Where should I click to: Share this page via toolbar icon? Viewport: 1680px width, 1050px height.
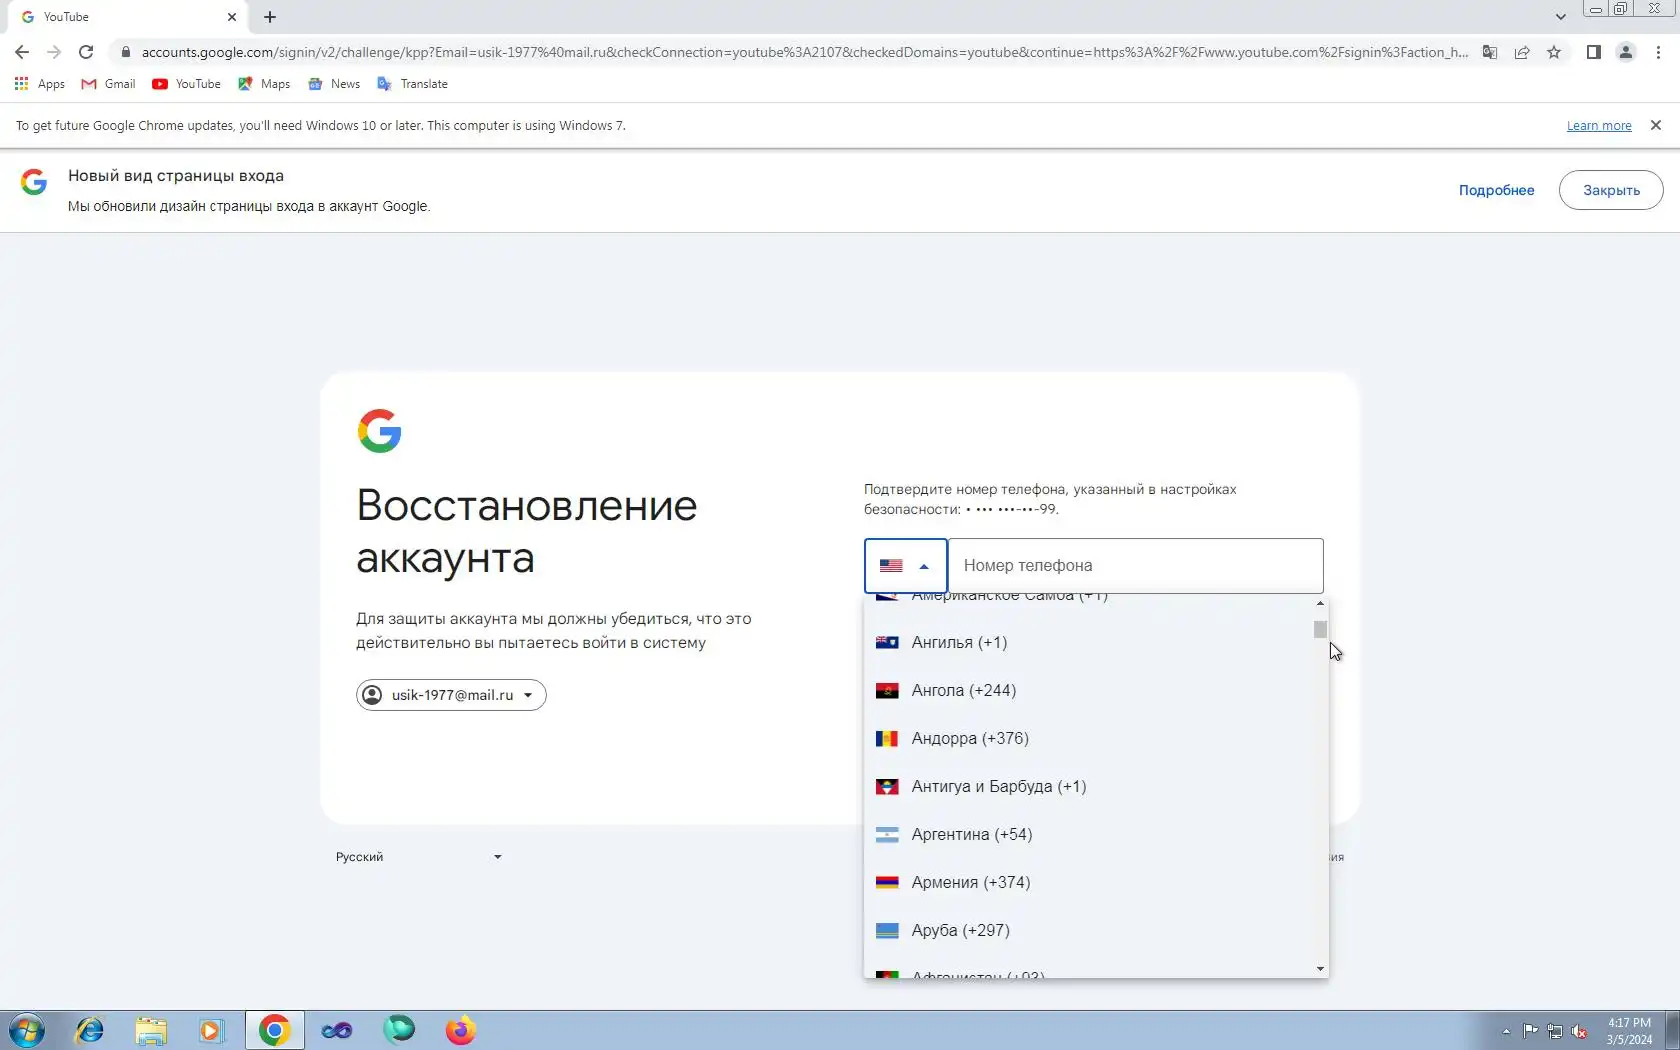(1522, 52)
